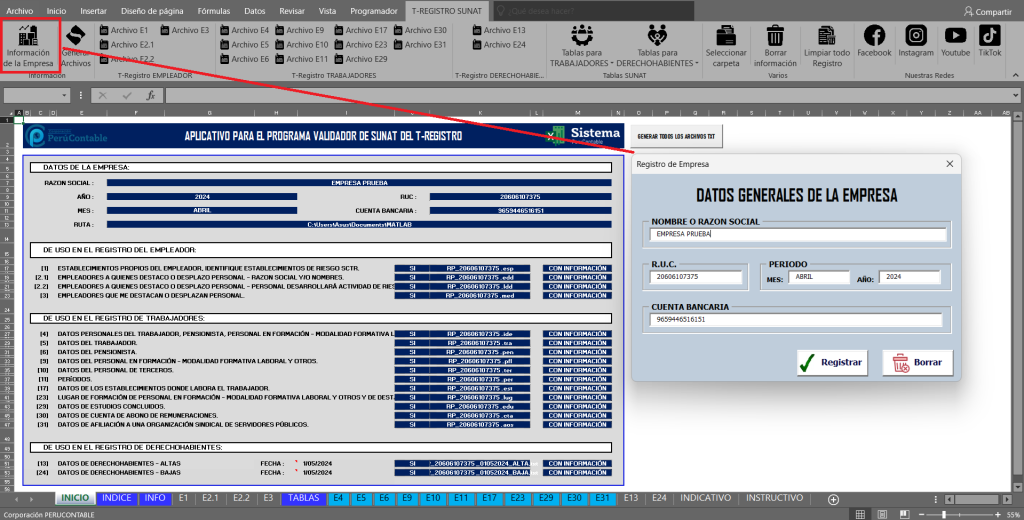
Task: Click the Compartir share button
Action: point(987,11)
